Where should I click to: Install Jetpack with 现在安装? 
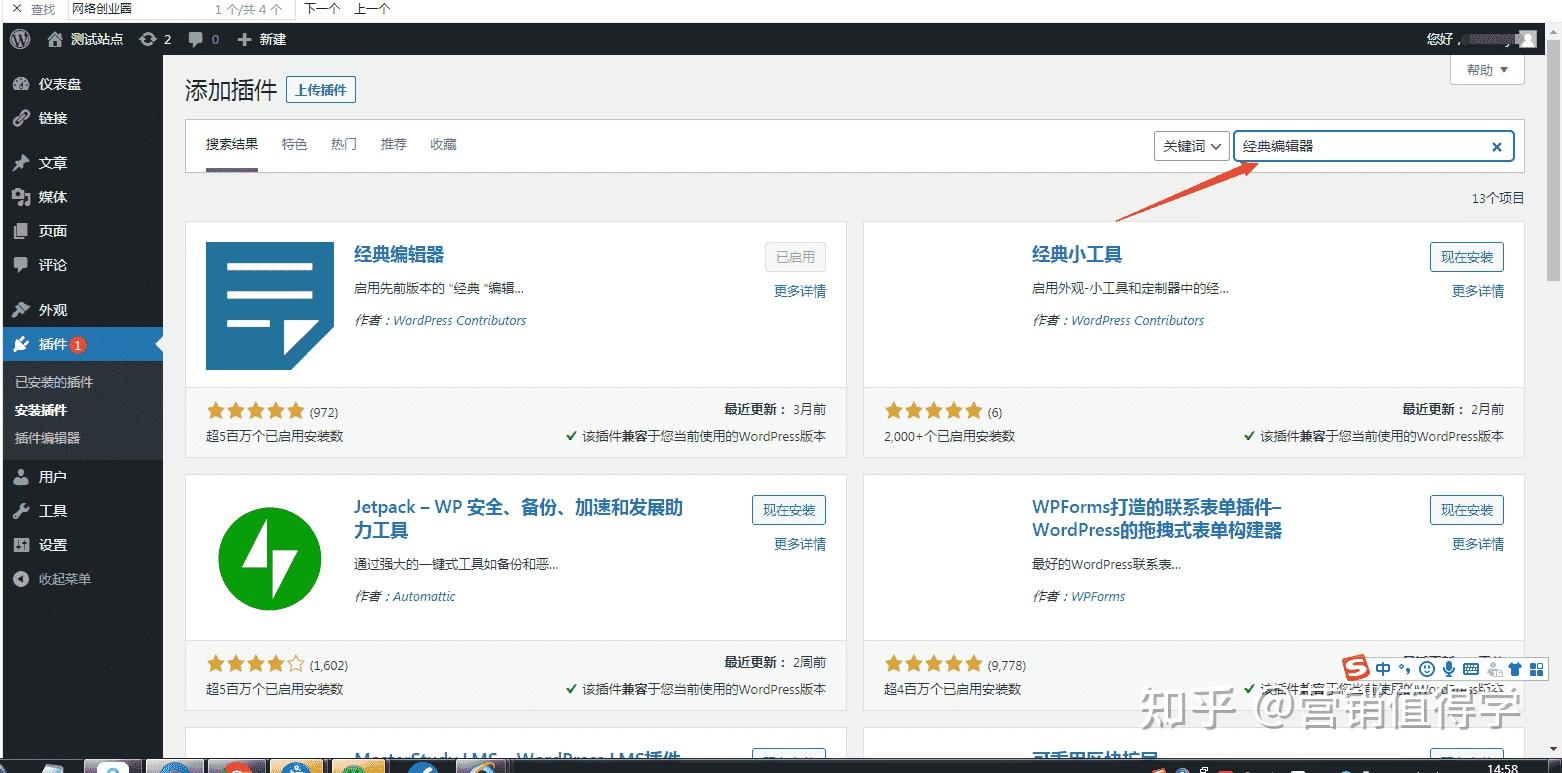point(788,510)
